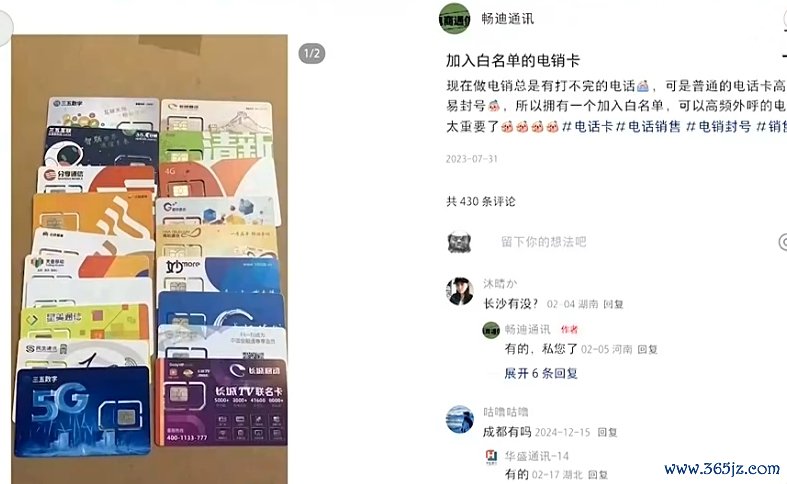Click the 华盛通讯-14 username
This screenshot has height=484, width=787.
(x=537, y=456)
